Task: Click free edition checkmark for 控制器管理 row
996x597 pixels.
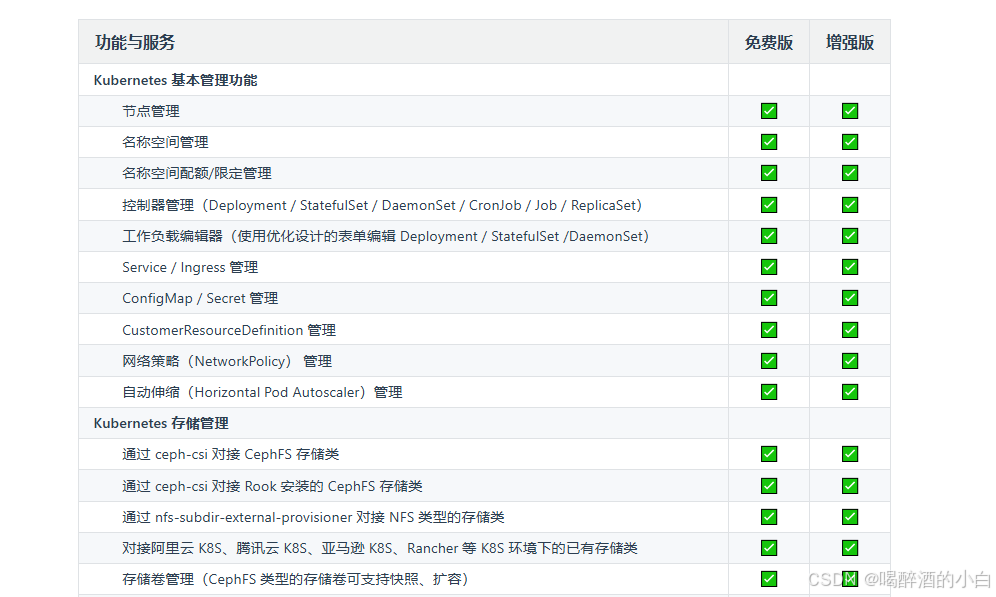Action: [x=768, y=205]
